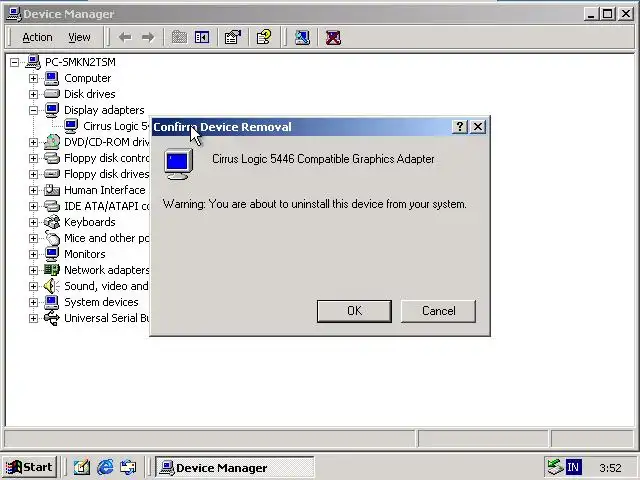640x480 pixels.
Task: Select the System devices icon
Action: coord(52,302)
